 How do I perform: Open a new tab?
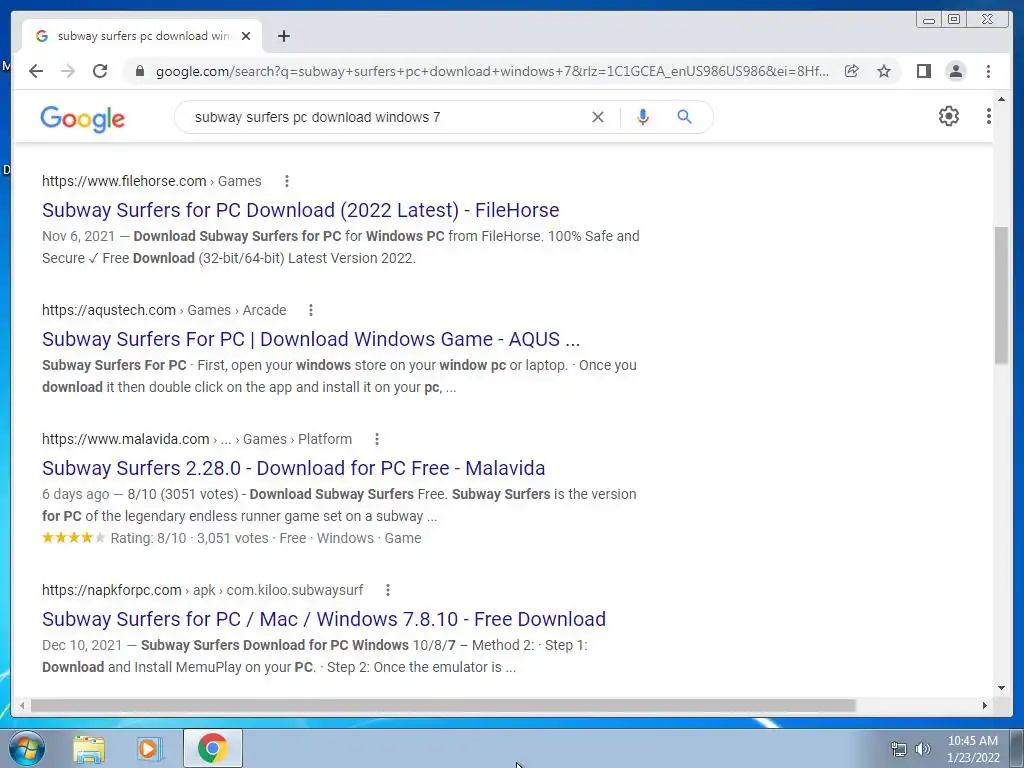click(283, 36)
